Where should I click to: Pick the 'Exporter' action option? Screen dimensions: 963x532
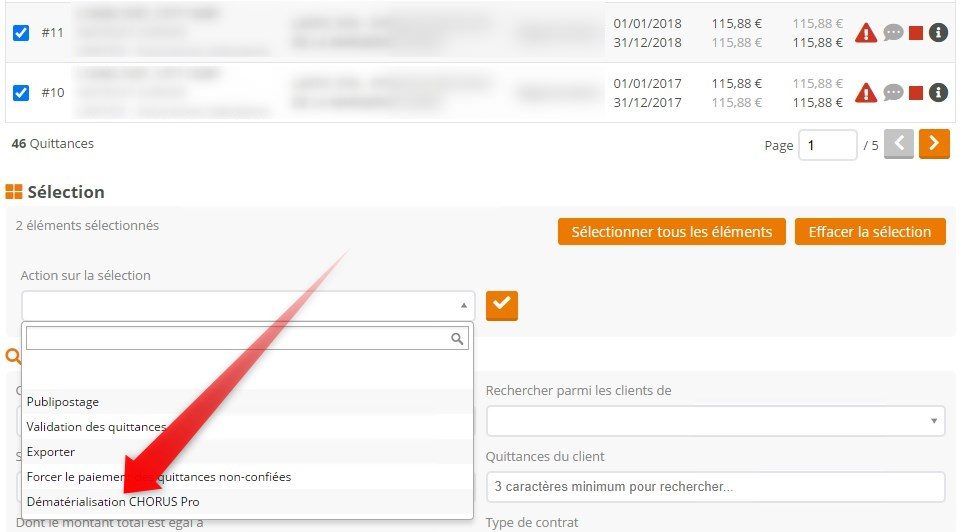click(51, 452)
